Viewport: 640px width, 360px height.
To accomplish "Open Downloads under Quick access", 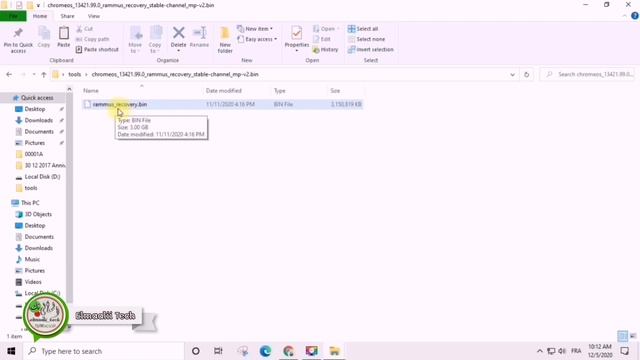I will click(38, 120).
